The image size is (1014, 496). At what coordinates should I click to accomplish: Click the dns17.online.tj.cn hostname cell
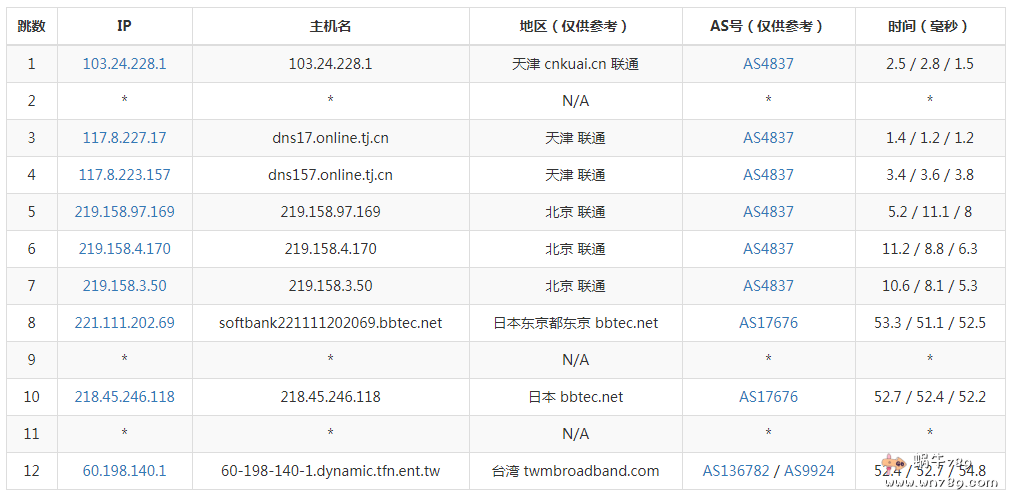click(330, 138)
